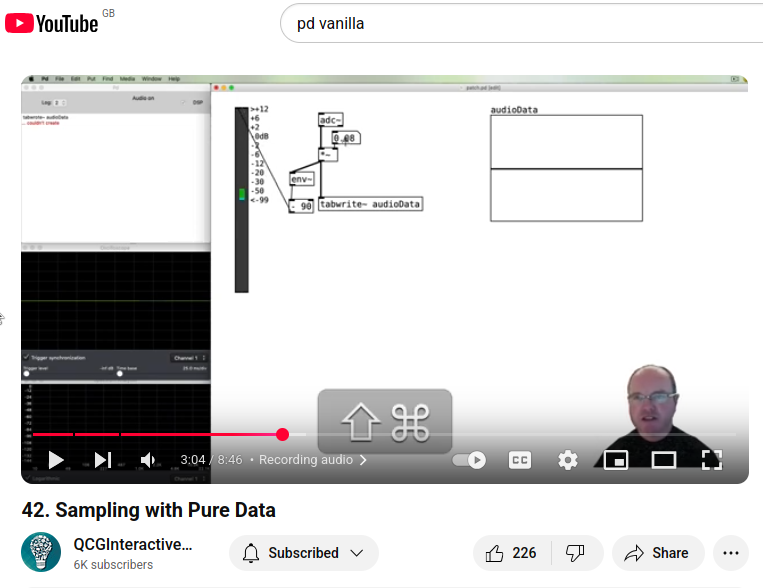Dislike this video
This screenshot has width=763, height=588.
pos(576,553)
